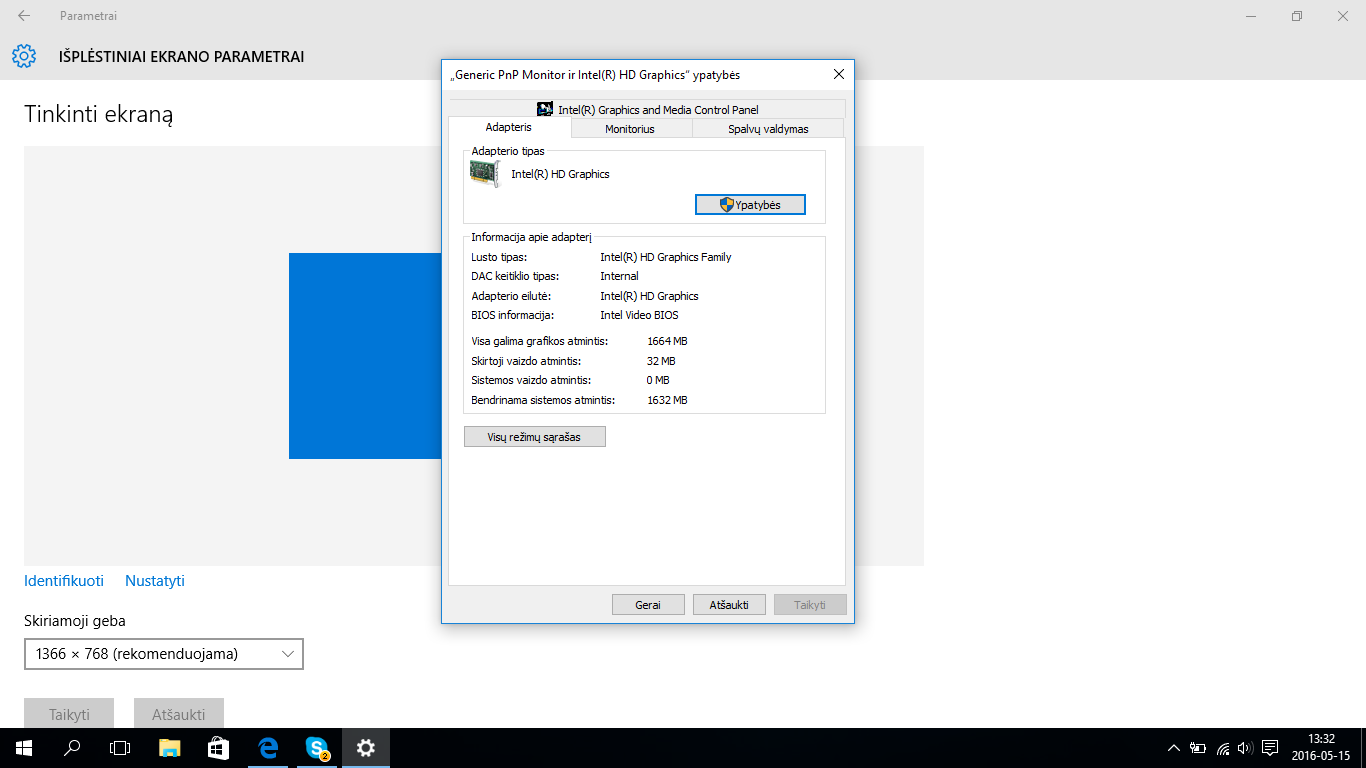Close the adapter properties dialog
1366x768 pixels.
coord(838,75)
